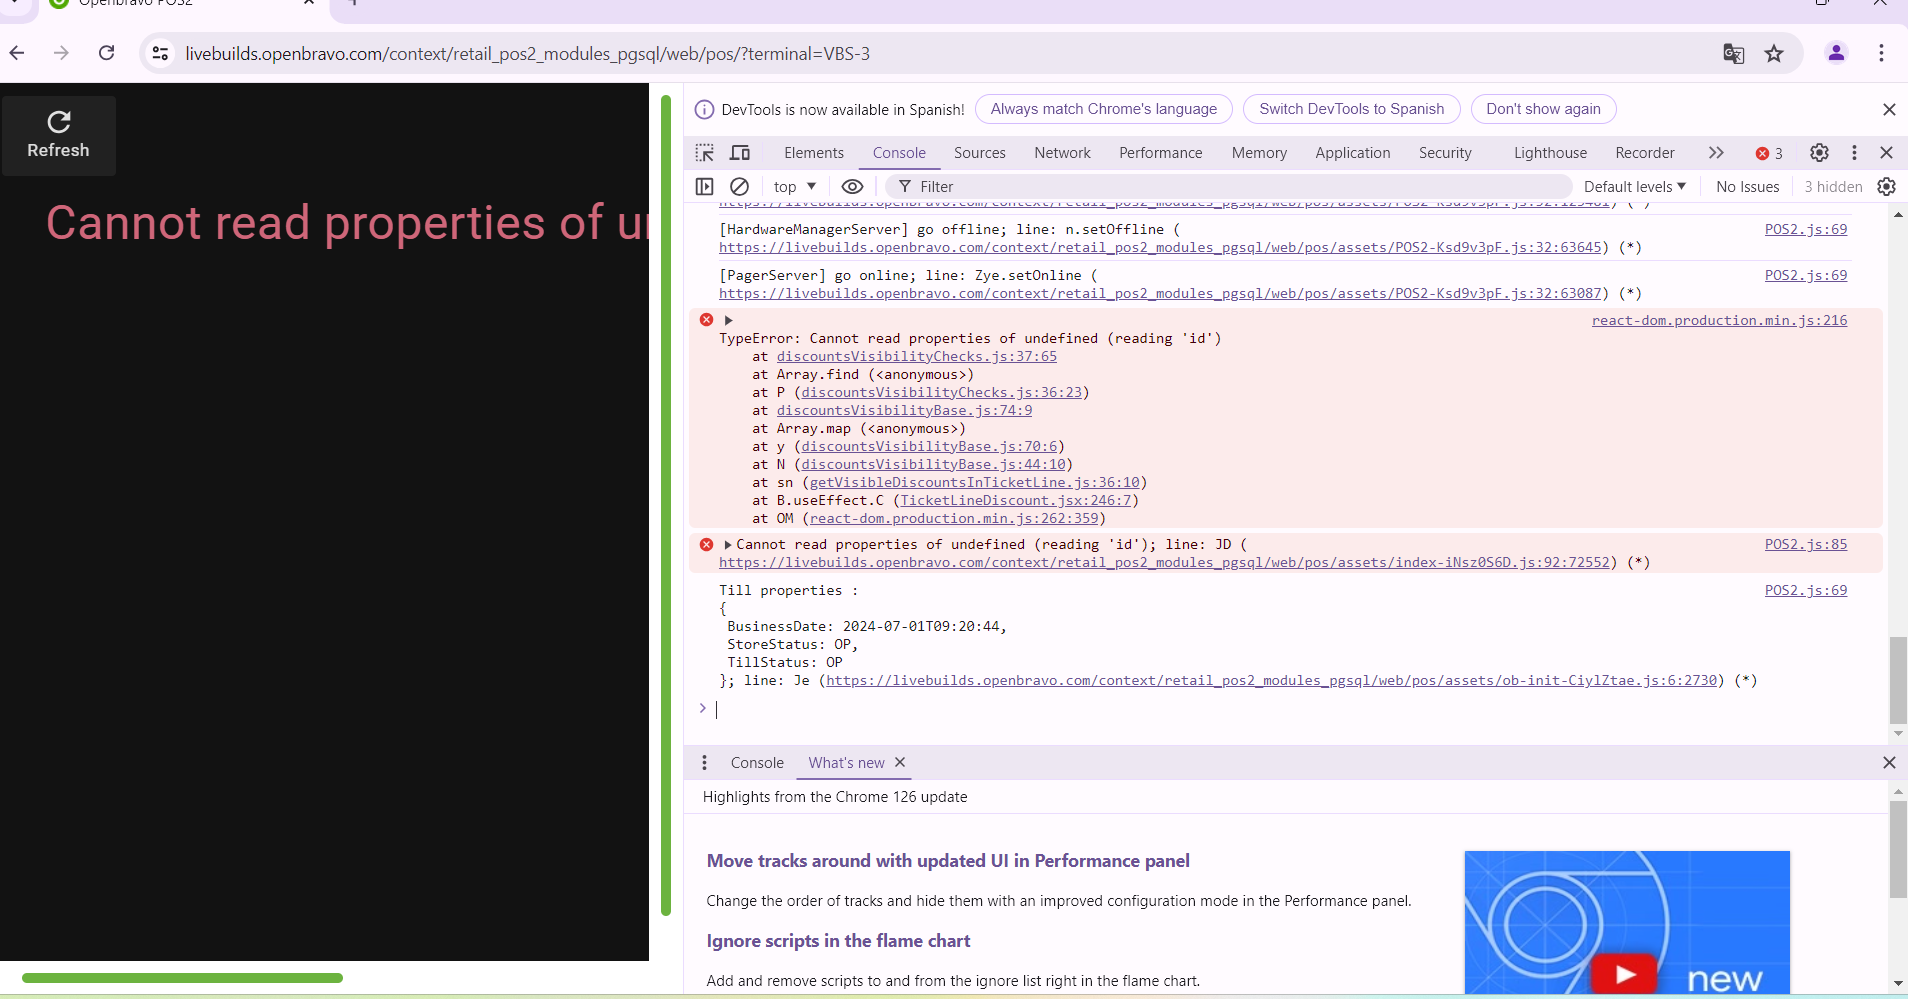Open the top JavaScript context dropdown
Viewport: 1908px width, 999px height.
(795, 187)
